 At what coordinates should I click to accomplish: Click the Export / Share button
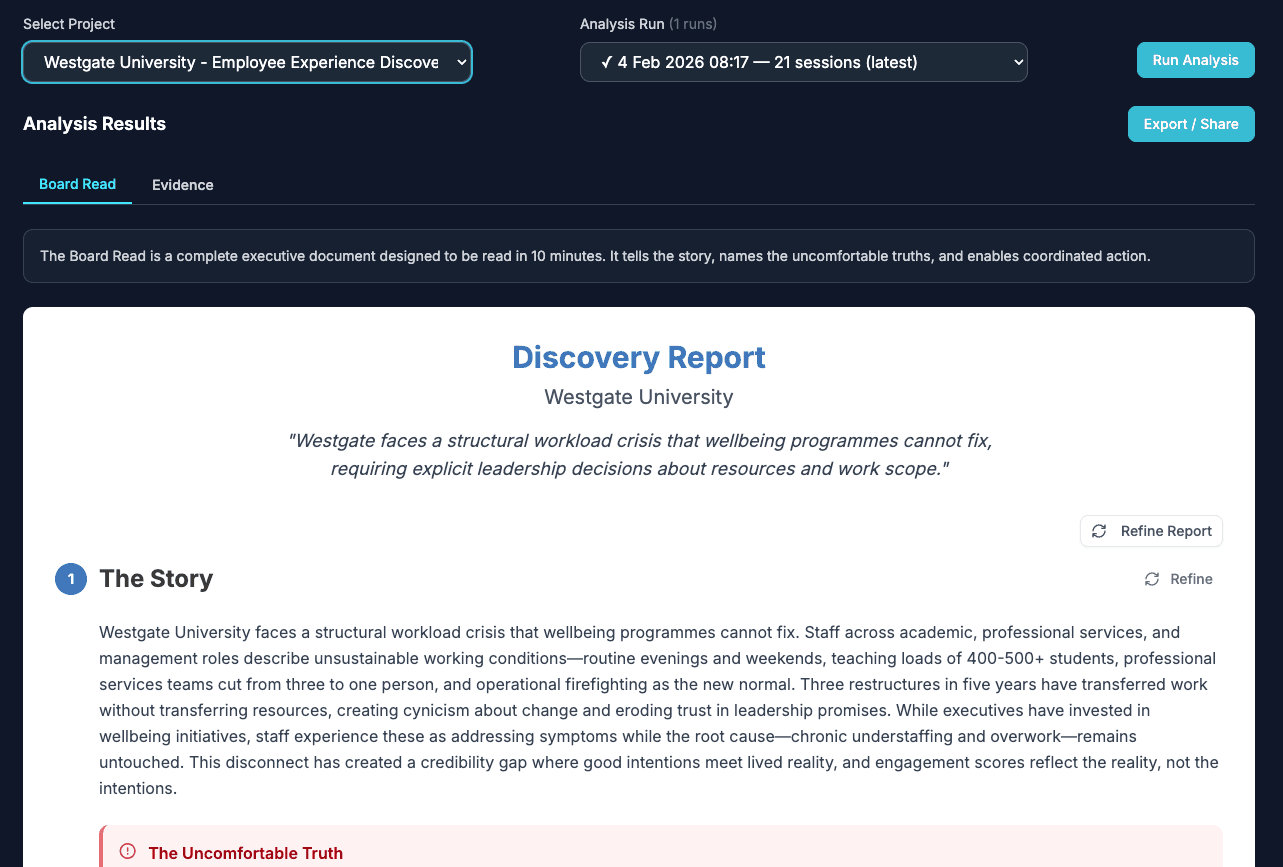pyautogui.click(x=1191, y=124)
